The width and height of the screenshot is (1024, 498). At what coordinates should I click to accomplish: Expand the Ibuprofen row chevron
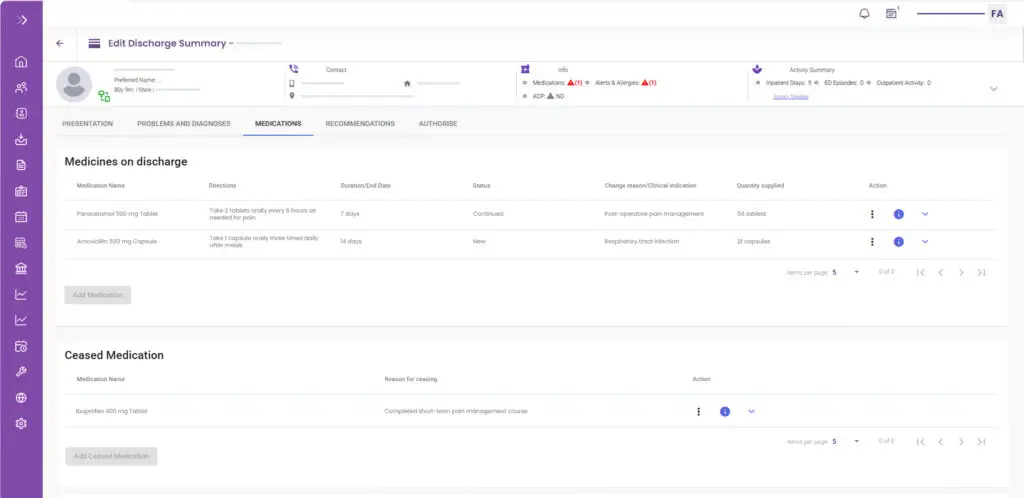(752, 411)
